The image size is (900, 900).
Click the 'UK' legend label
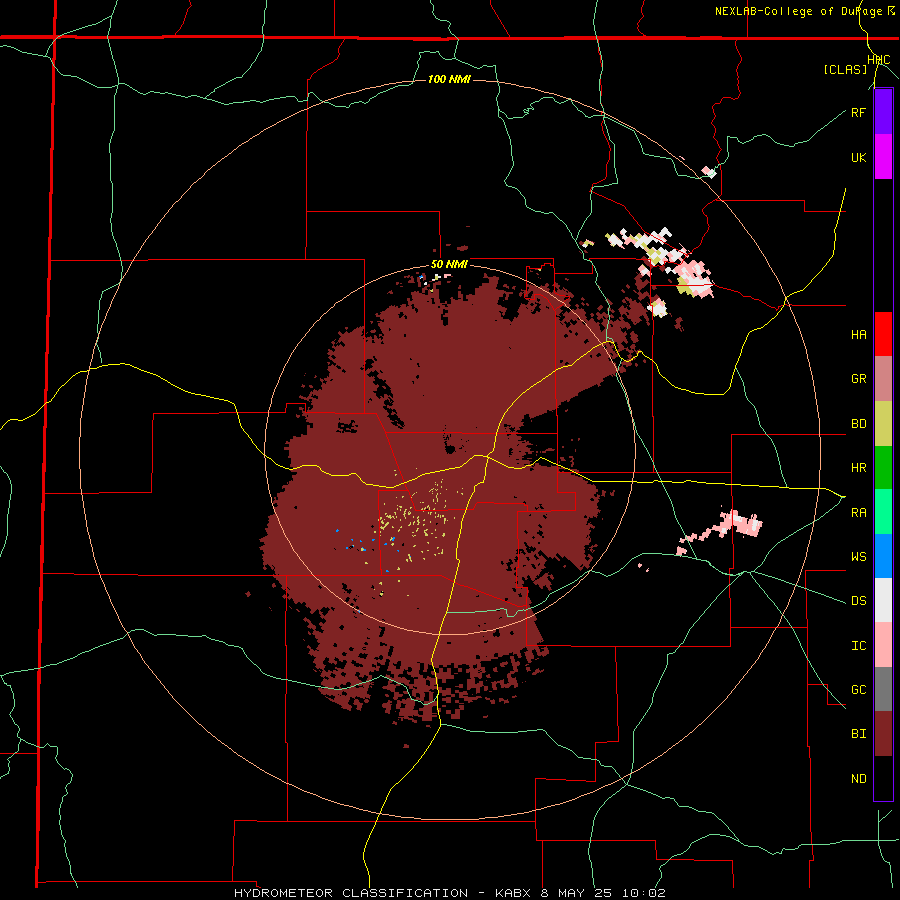coord(858,157)
